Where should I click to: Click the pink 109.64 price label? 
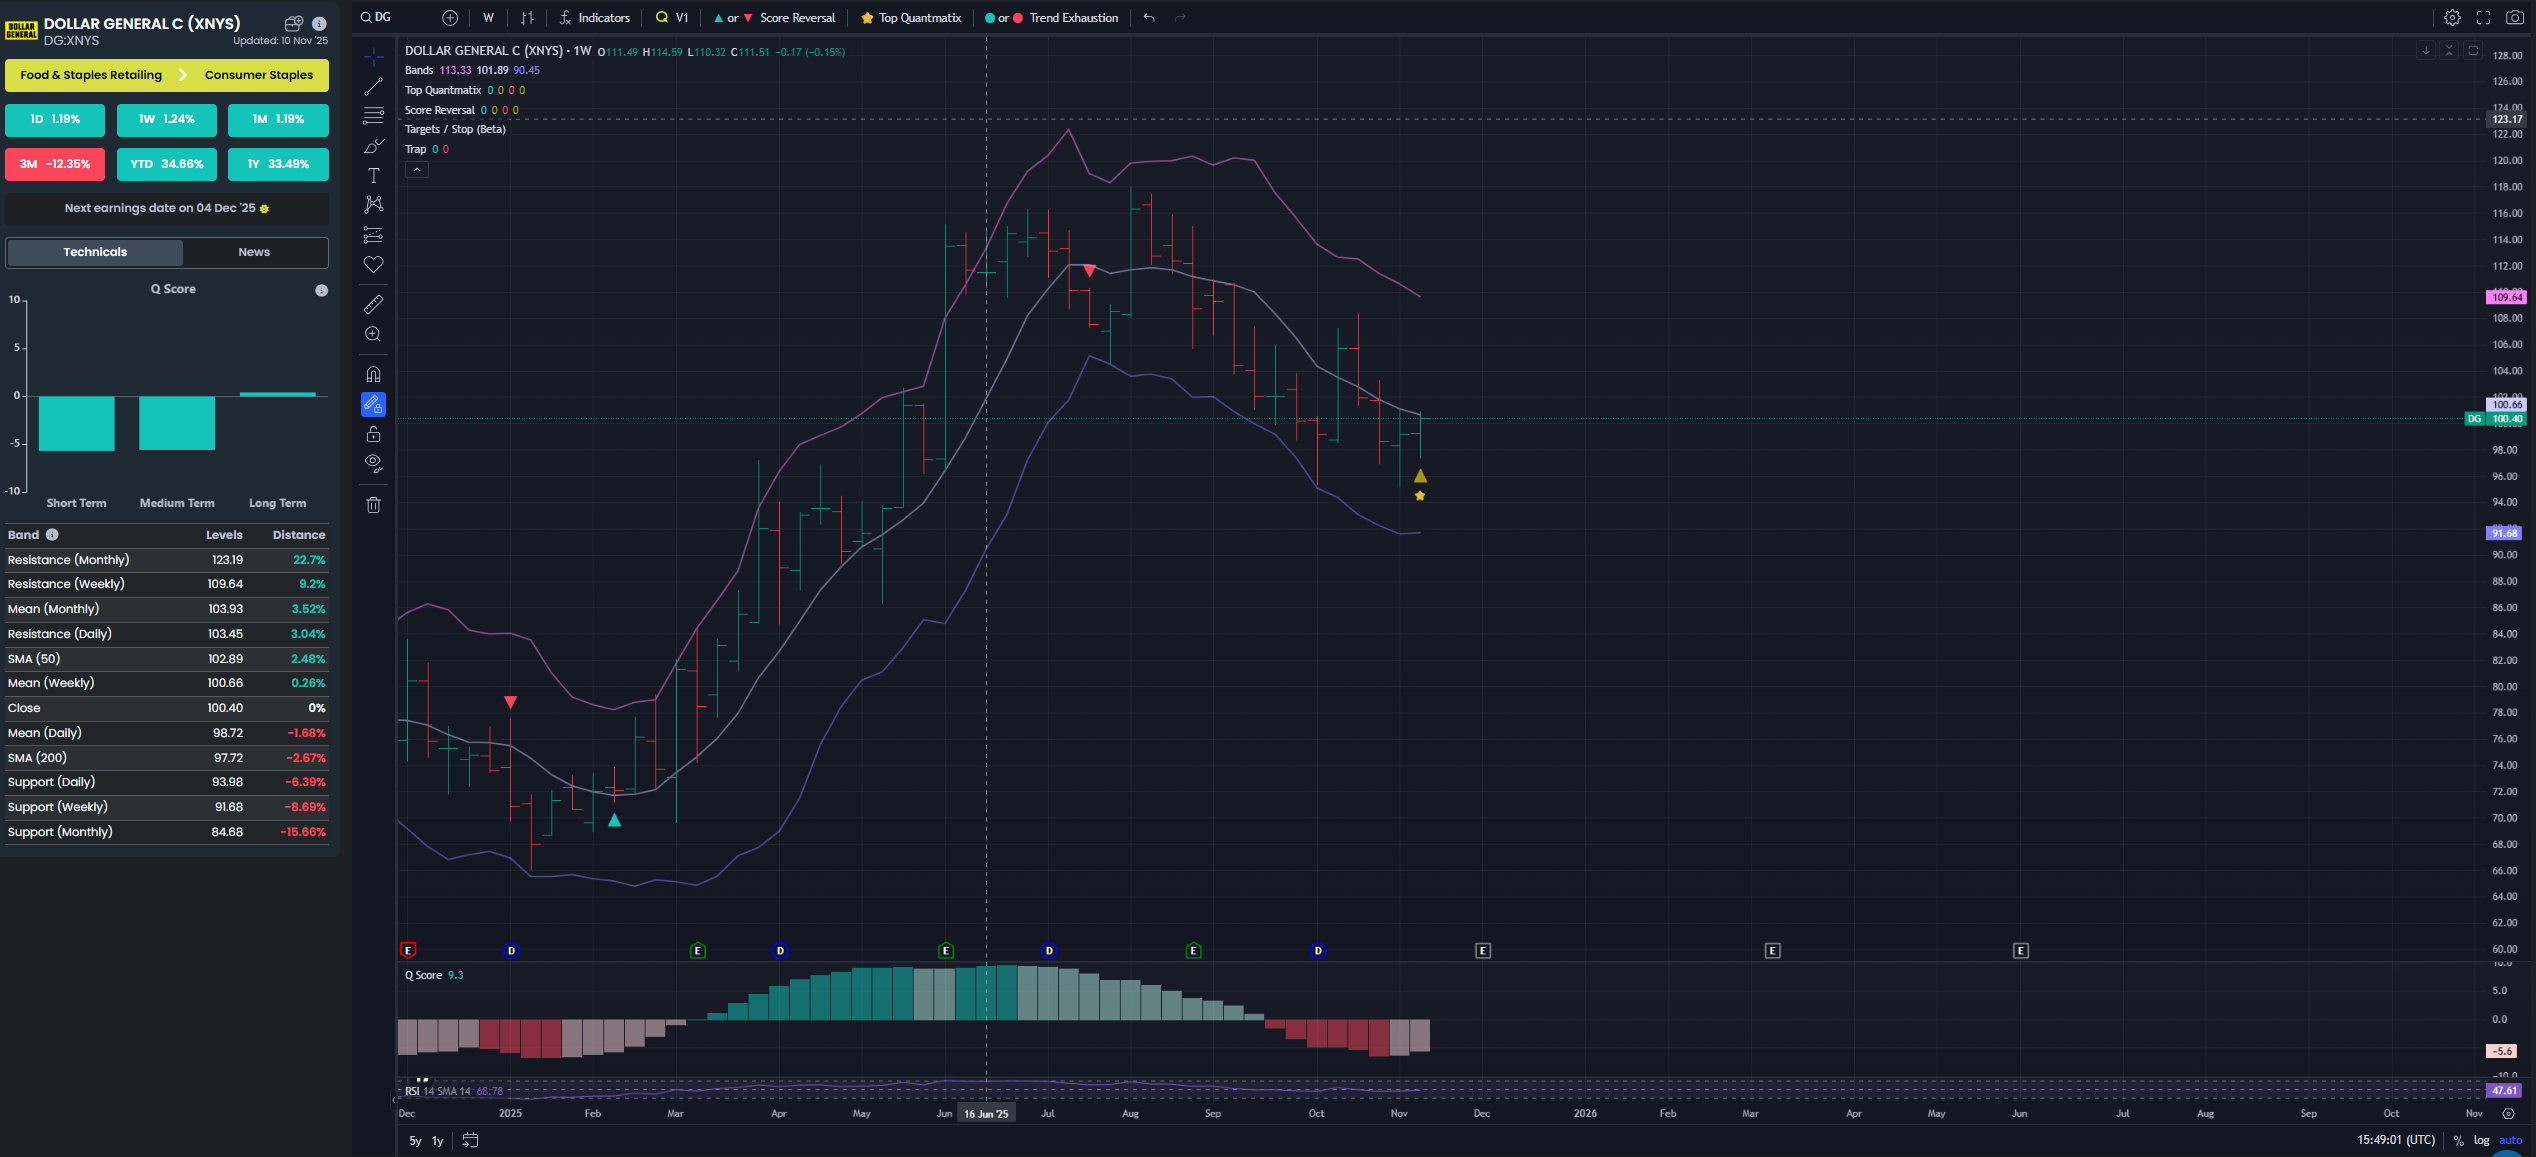tap(2506, 297)
